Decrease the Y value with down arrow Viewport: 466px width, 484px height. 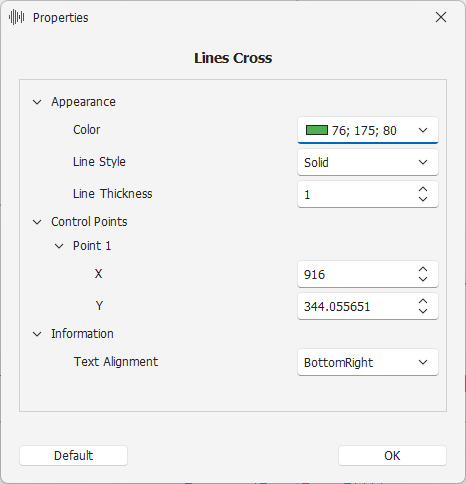[x=423, y=311]
